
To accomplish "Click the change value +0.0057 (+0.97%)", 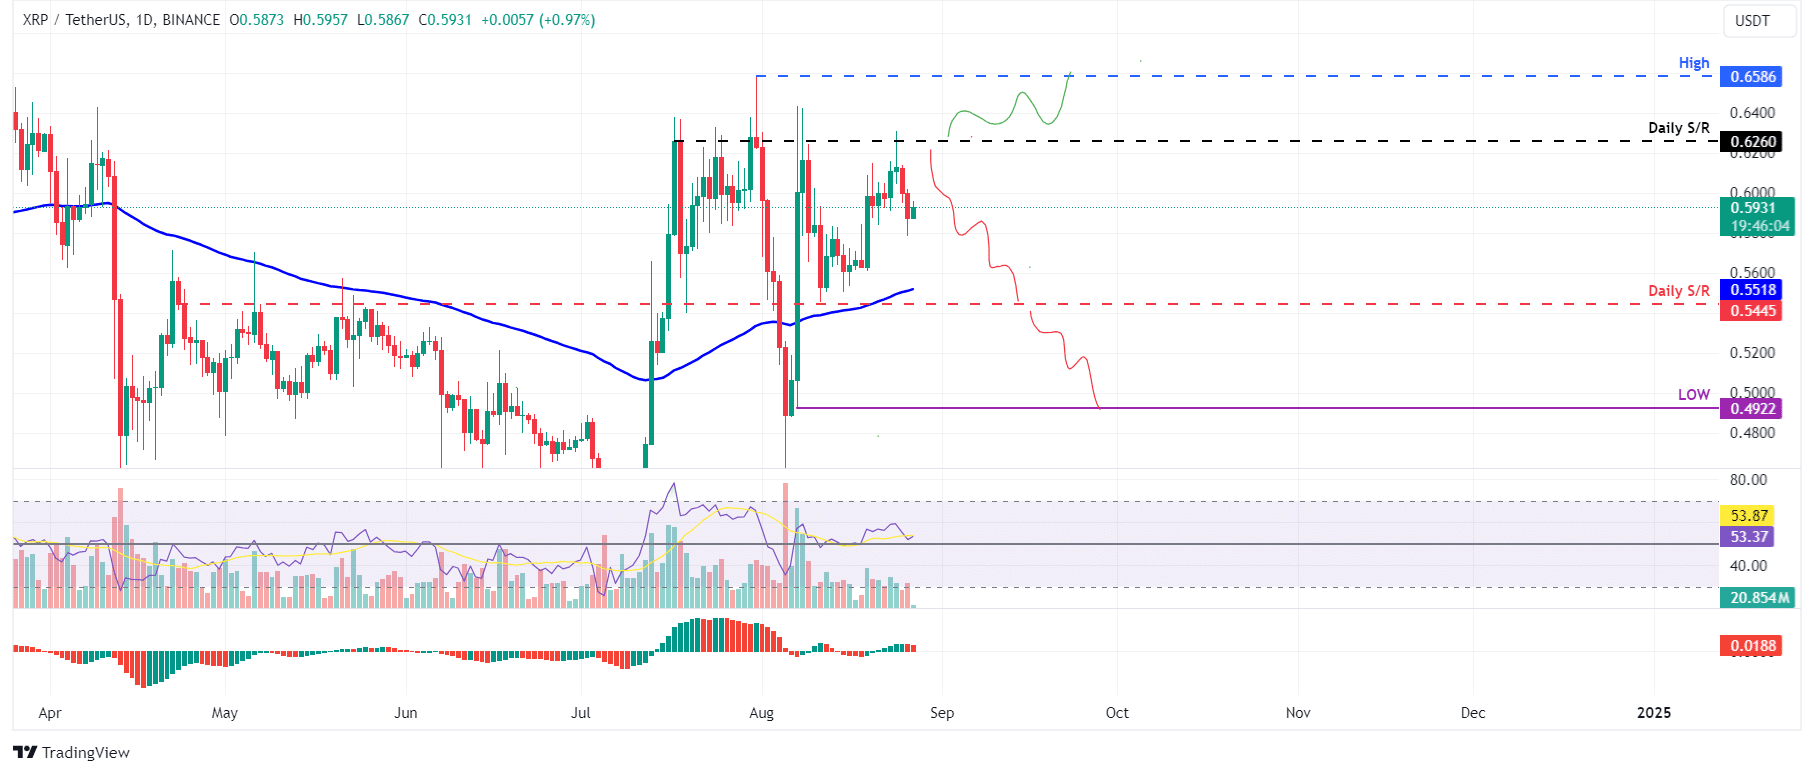I will point(538,20).
